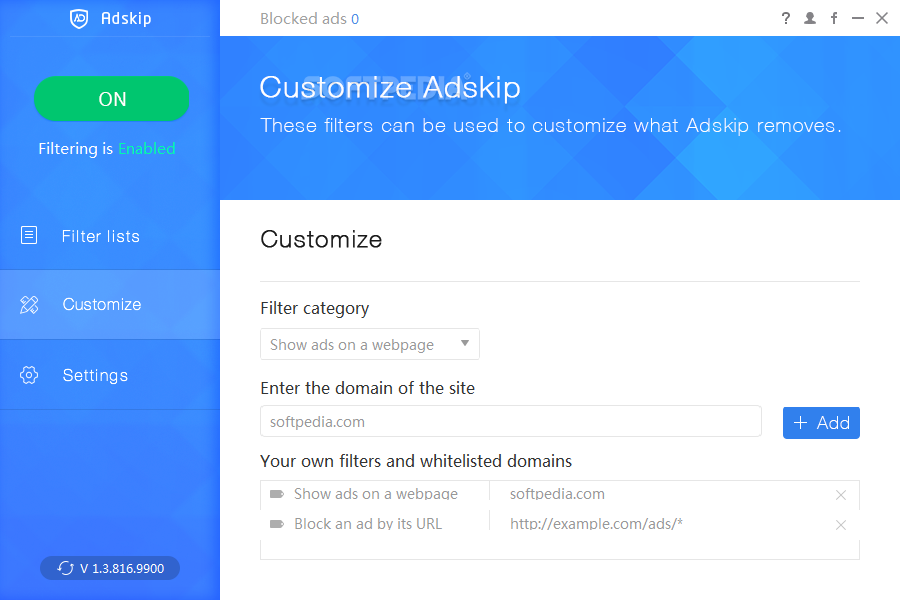Open help with question mark icon

pos(786,18)
